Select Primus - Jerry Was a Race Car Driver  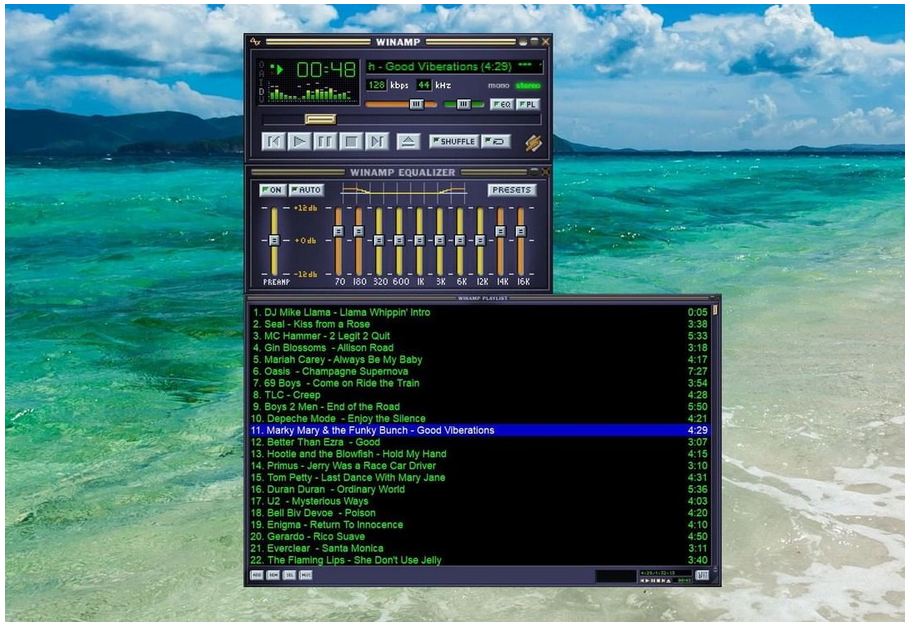(479, 466)
